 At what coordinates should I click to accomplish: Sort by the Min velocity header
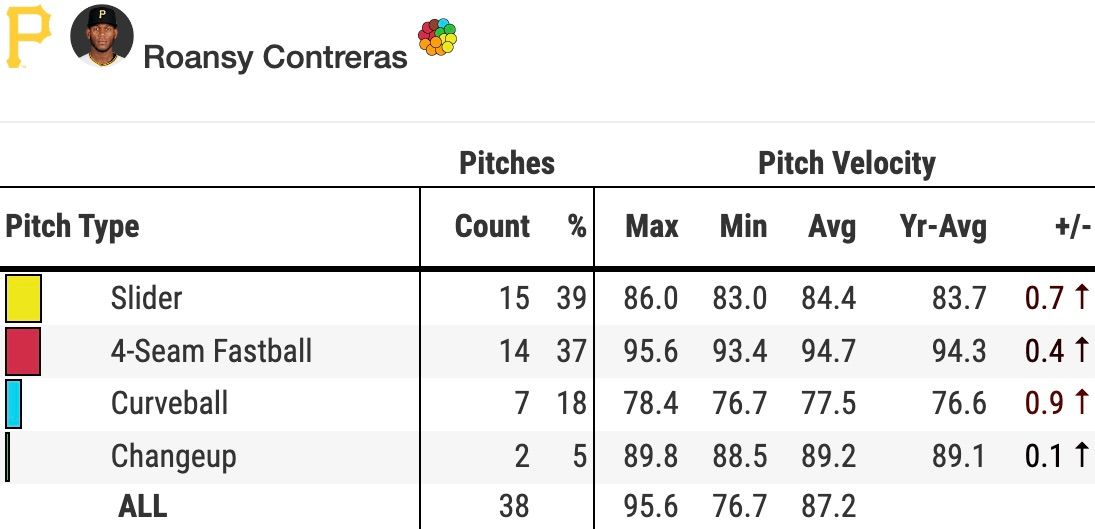(743, 226)
